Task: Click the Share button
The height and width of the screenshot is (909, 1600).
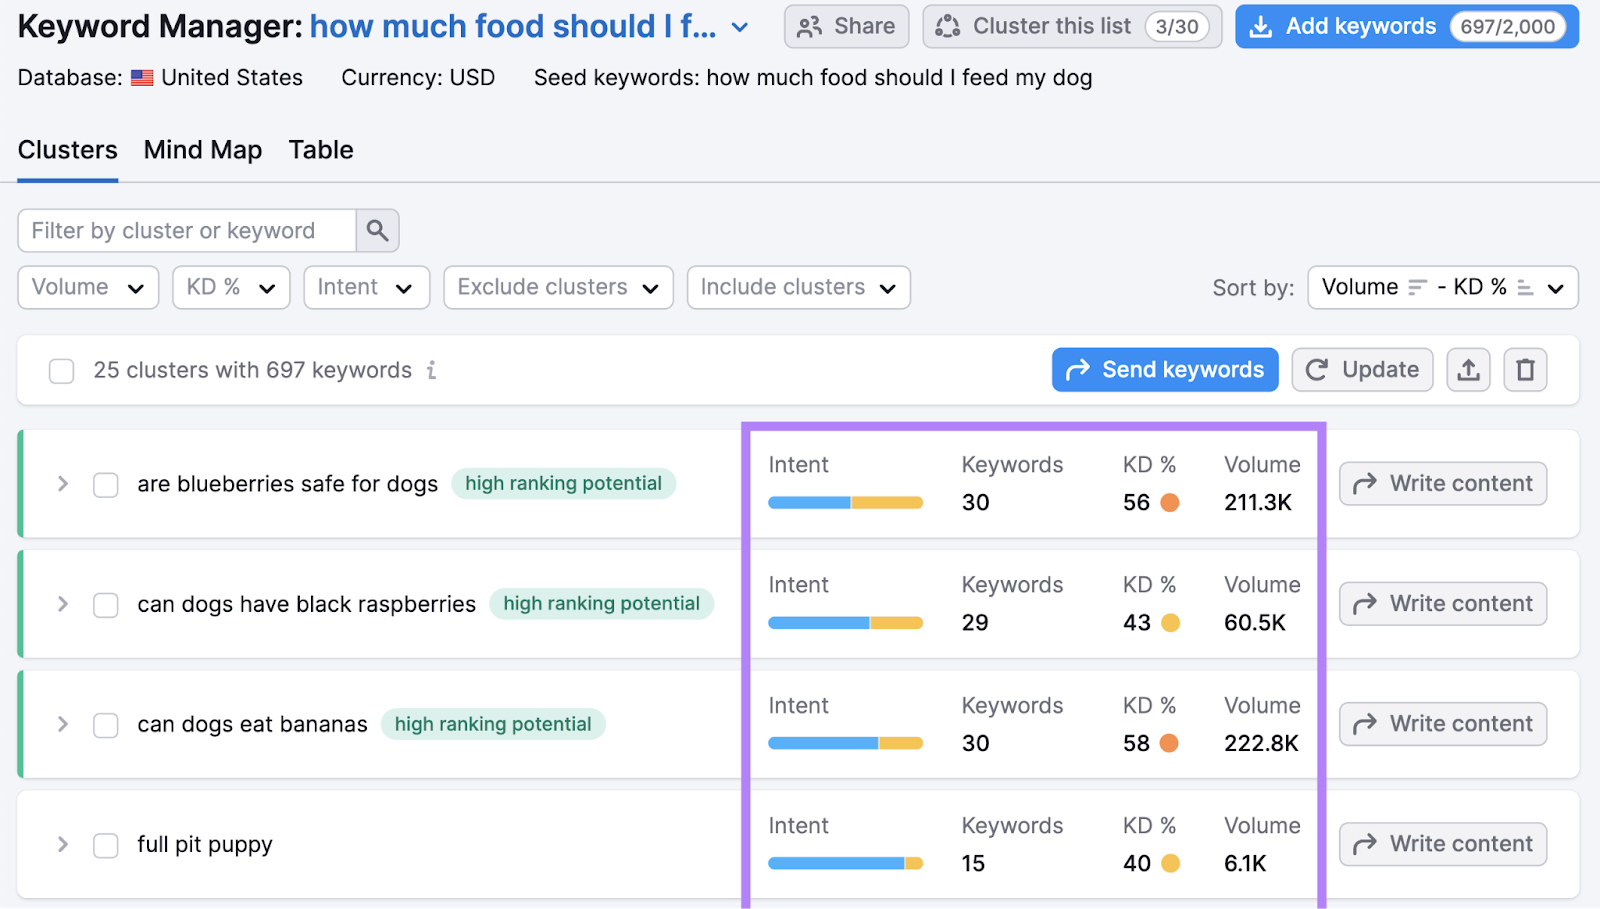Action: click(x=846, y=27)
